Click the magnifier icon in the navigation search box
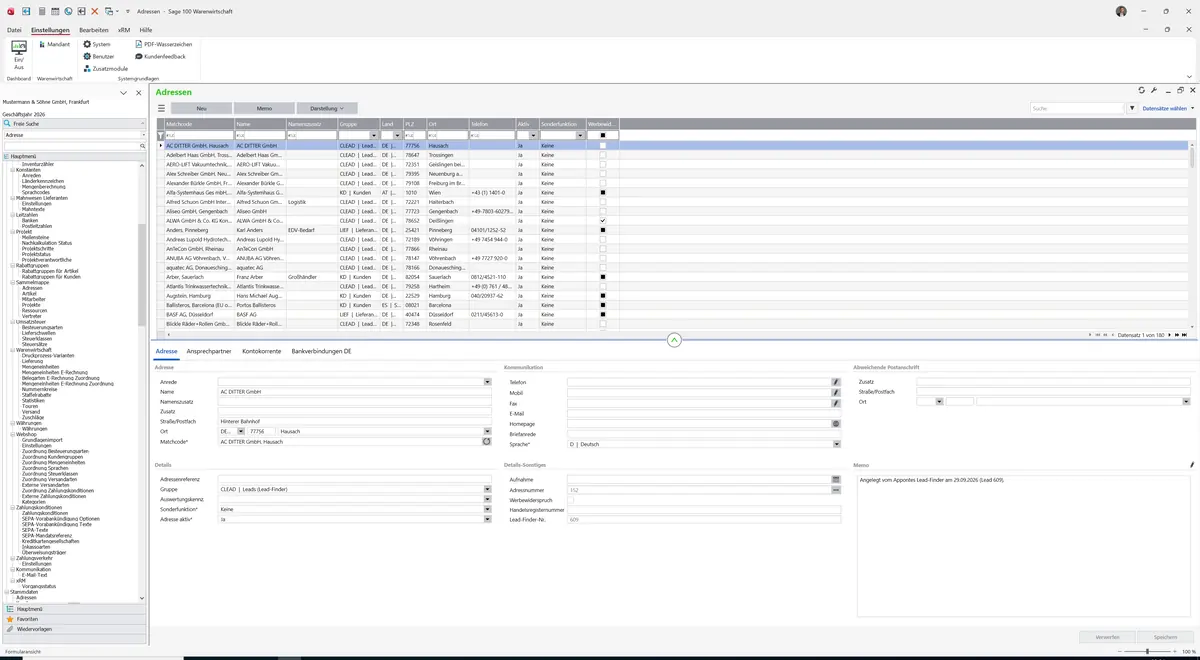 pyautogui.click(x=142, y=146)
